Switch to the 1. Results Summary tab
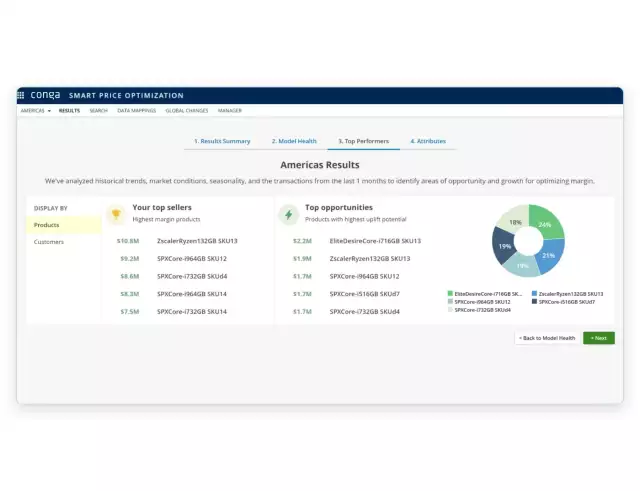This screenshot has width=640, height=491. (x=222, y=141)
